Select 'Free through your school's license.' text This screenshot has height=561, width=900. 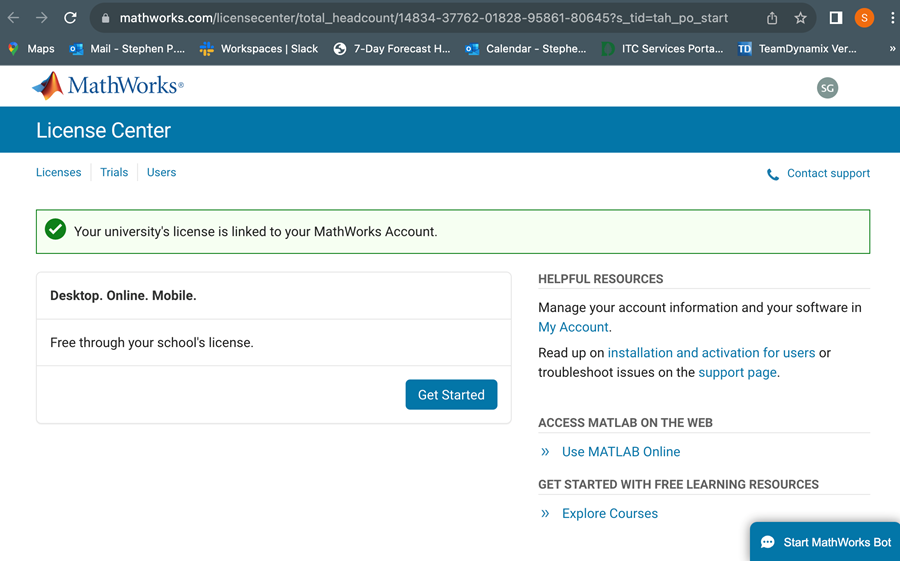[x=152, y=343]
